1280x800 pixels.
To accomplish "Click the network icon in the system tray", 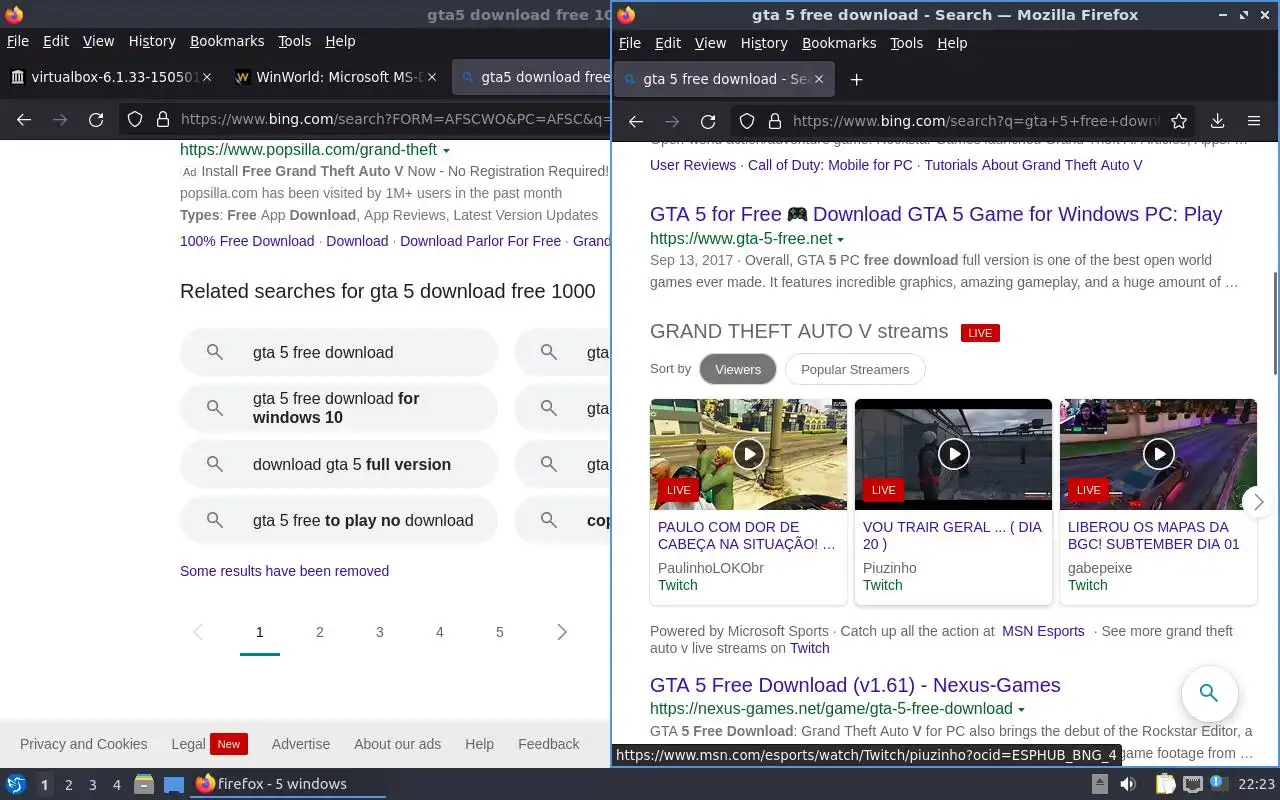I will coord(1192,784).
